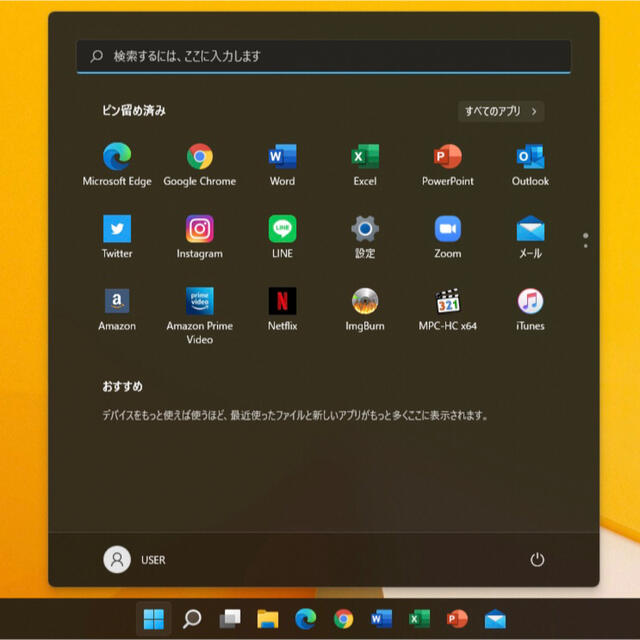Open File Explorer from the taskbar

click(x=268, y=619)
